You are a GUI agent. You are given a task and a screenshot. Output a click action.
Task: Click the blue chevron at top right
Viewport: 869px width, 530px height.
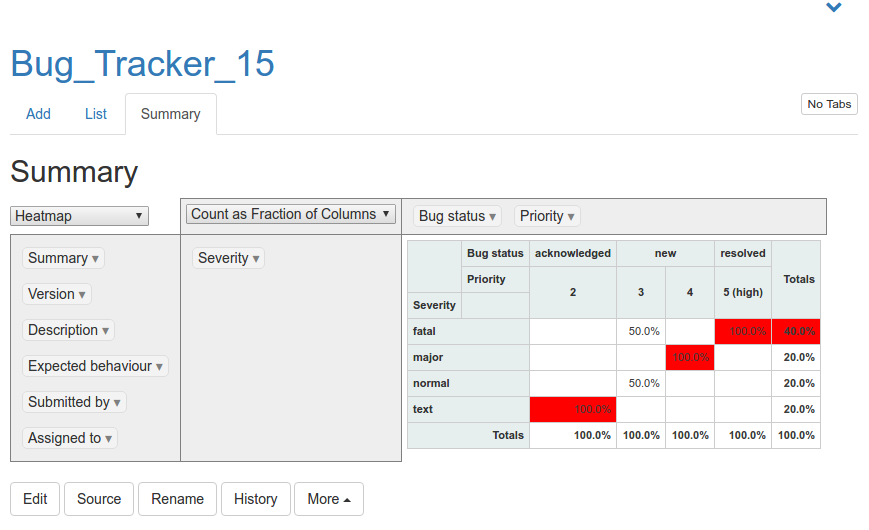pyautogui.click(x=833, y=8)
